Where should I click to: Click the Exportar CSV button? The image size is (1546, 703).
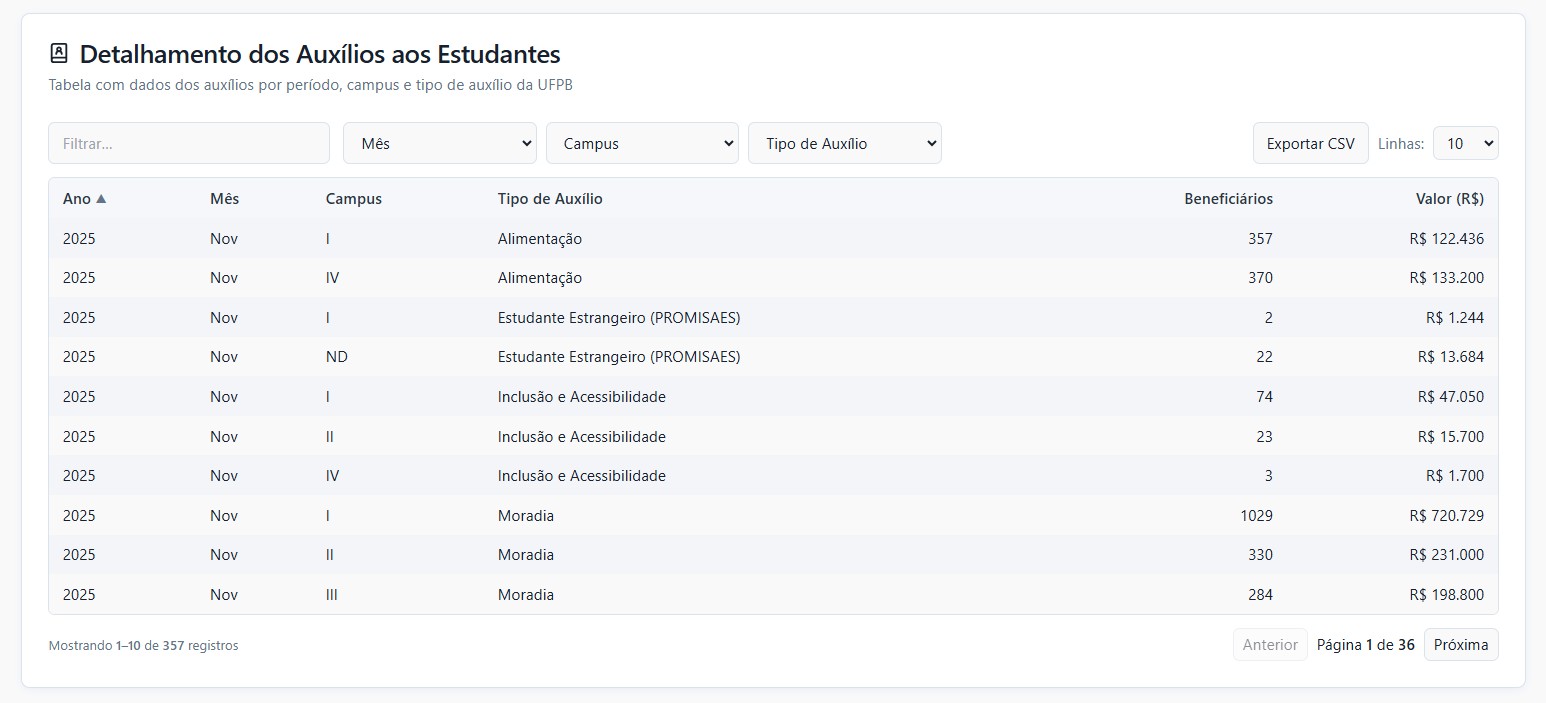coord(1309,143)
